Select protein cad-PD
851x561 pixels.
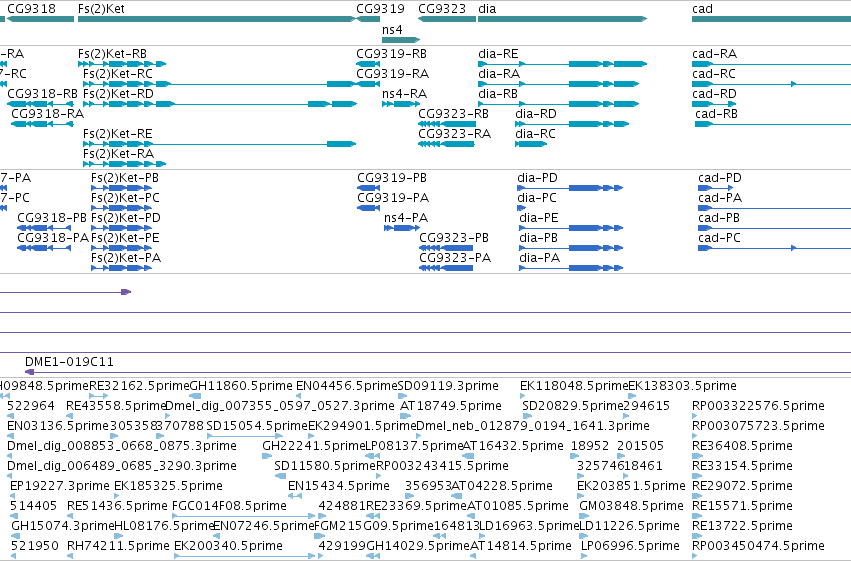click(720, 178)
